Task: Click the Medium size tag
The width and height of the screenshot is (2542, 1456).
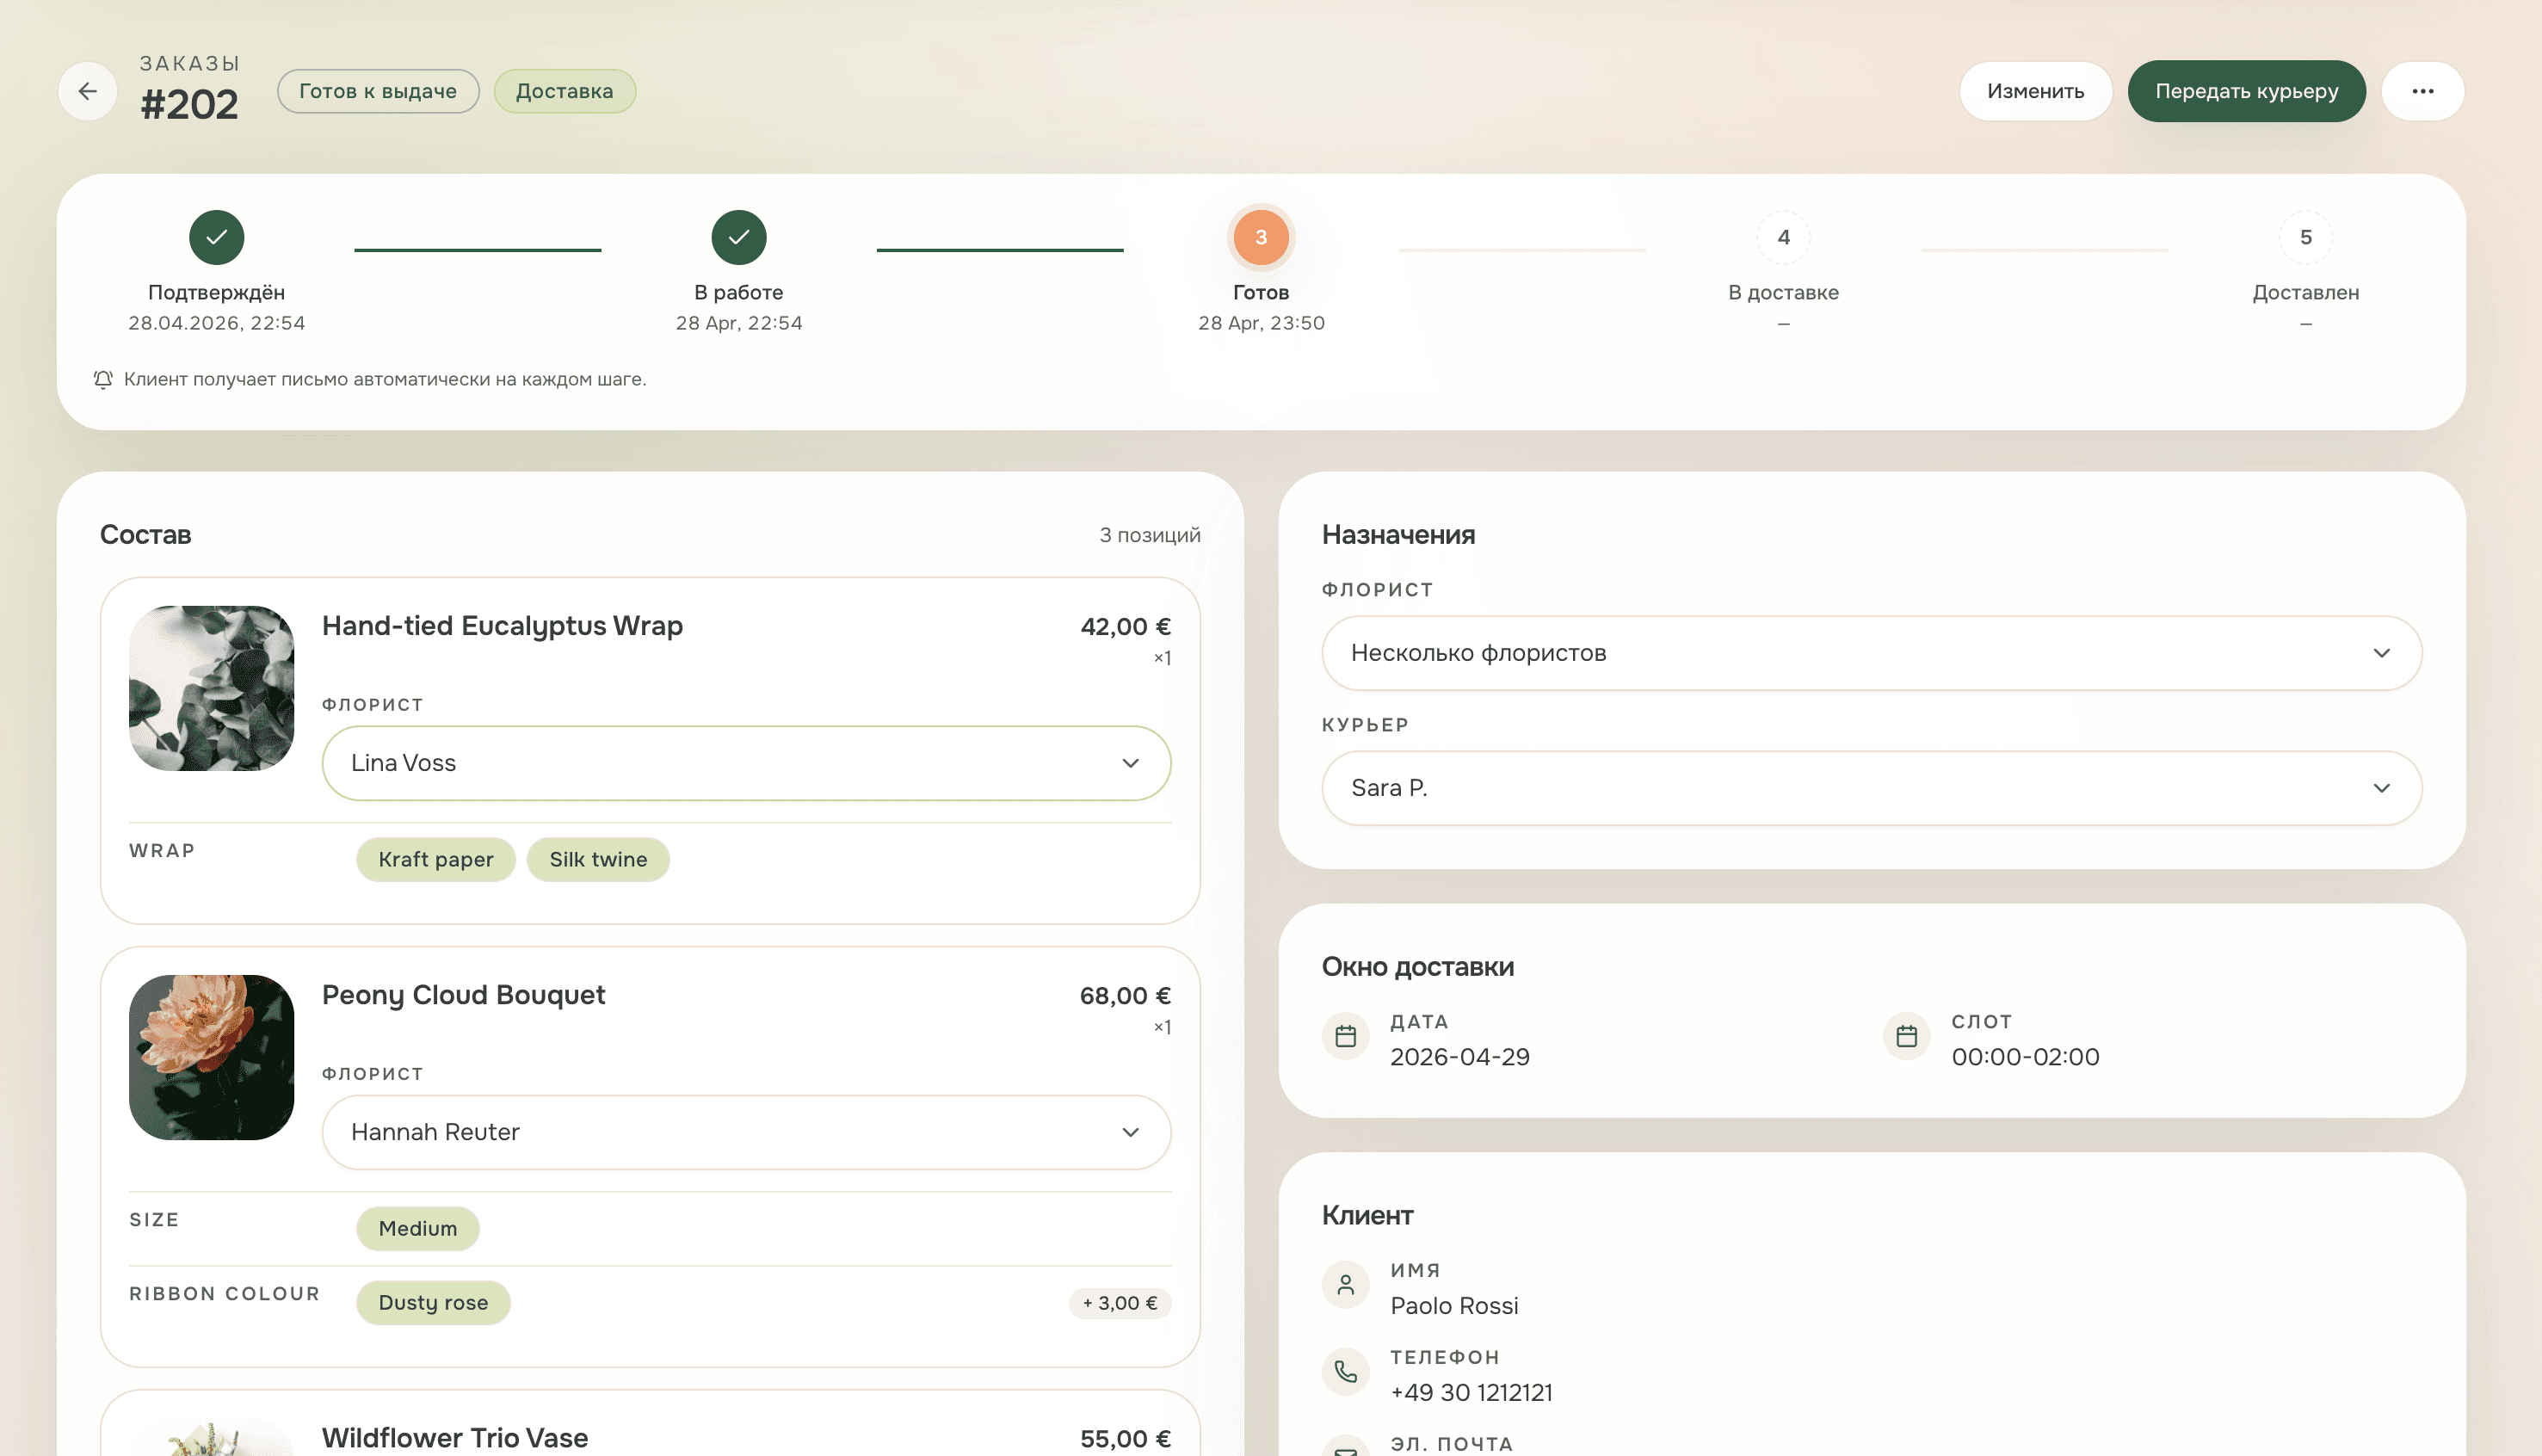Action: [x=417, y=1228]
